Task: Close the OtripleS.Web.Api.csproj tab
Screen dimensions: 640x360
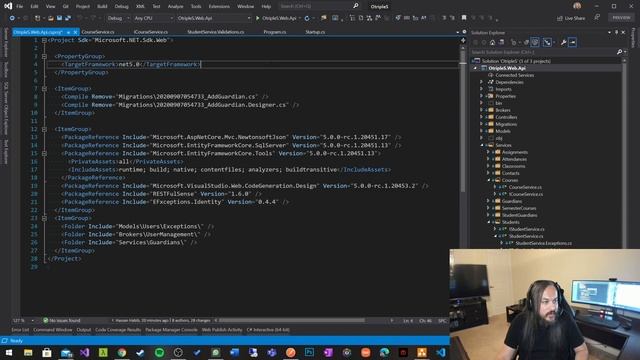Action: click(x=75, y=32)
